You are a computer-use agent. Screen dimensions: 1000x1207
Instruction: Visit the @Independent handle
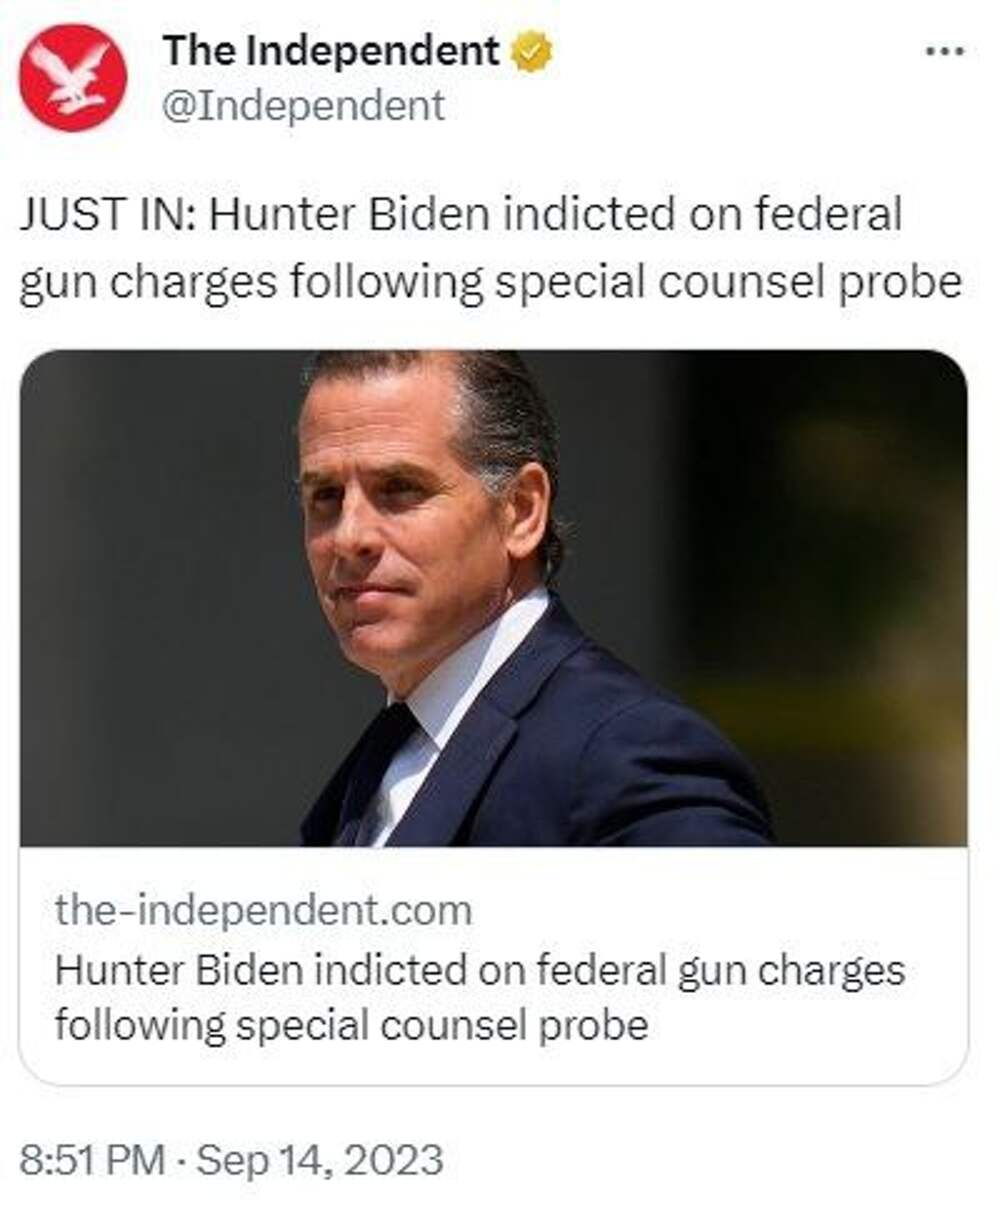[x=304, y=106]
